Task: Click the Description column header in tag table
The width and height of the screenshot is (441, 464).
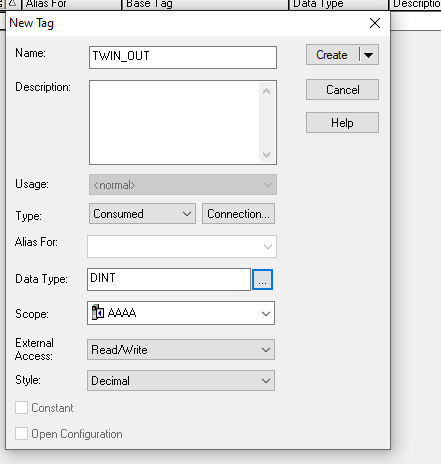Action: pyautogui.click(x=415, y=4)
